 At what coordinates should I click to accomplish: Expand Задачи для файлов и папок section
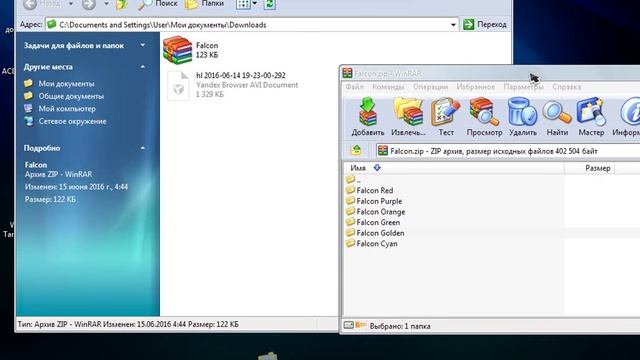[x=142, y=45]
